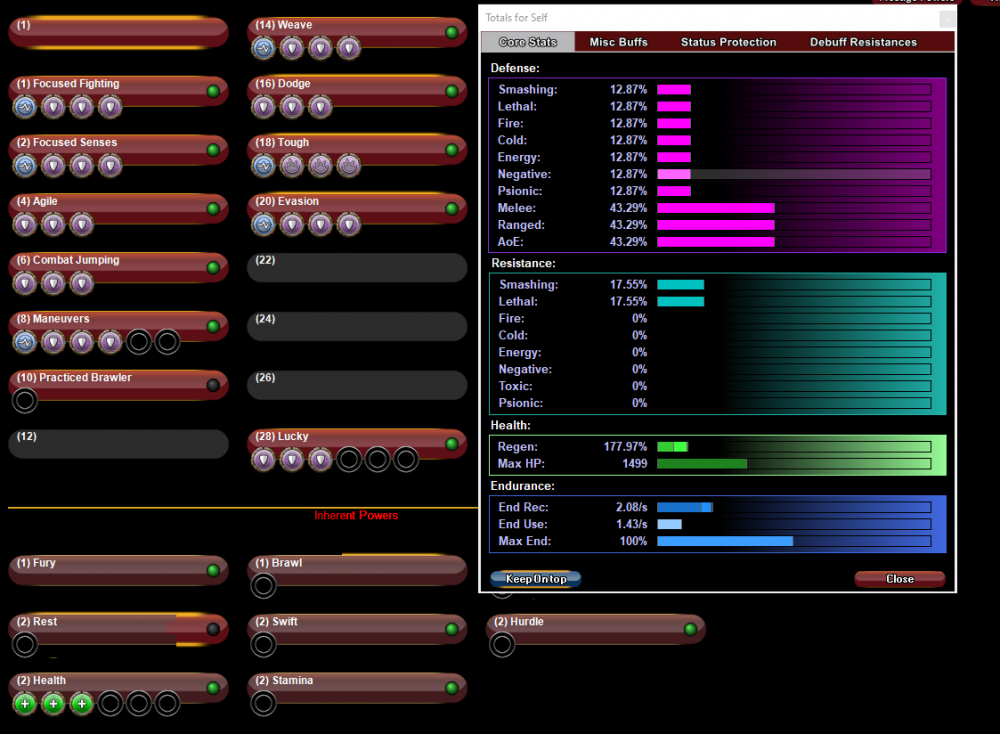The image size is (1000, 734).
Task: Select first enhancement icon under Evasion
Action: click(263, 224)
